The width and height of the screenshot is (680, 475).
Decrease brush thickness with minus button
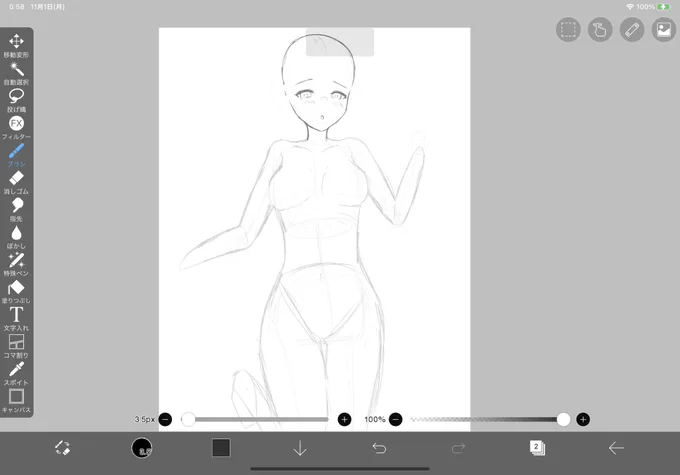(165, 419)
